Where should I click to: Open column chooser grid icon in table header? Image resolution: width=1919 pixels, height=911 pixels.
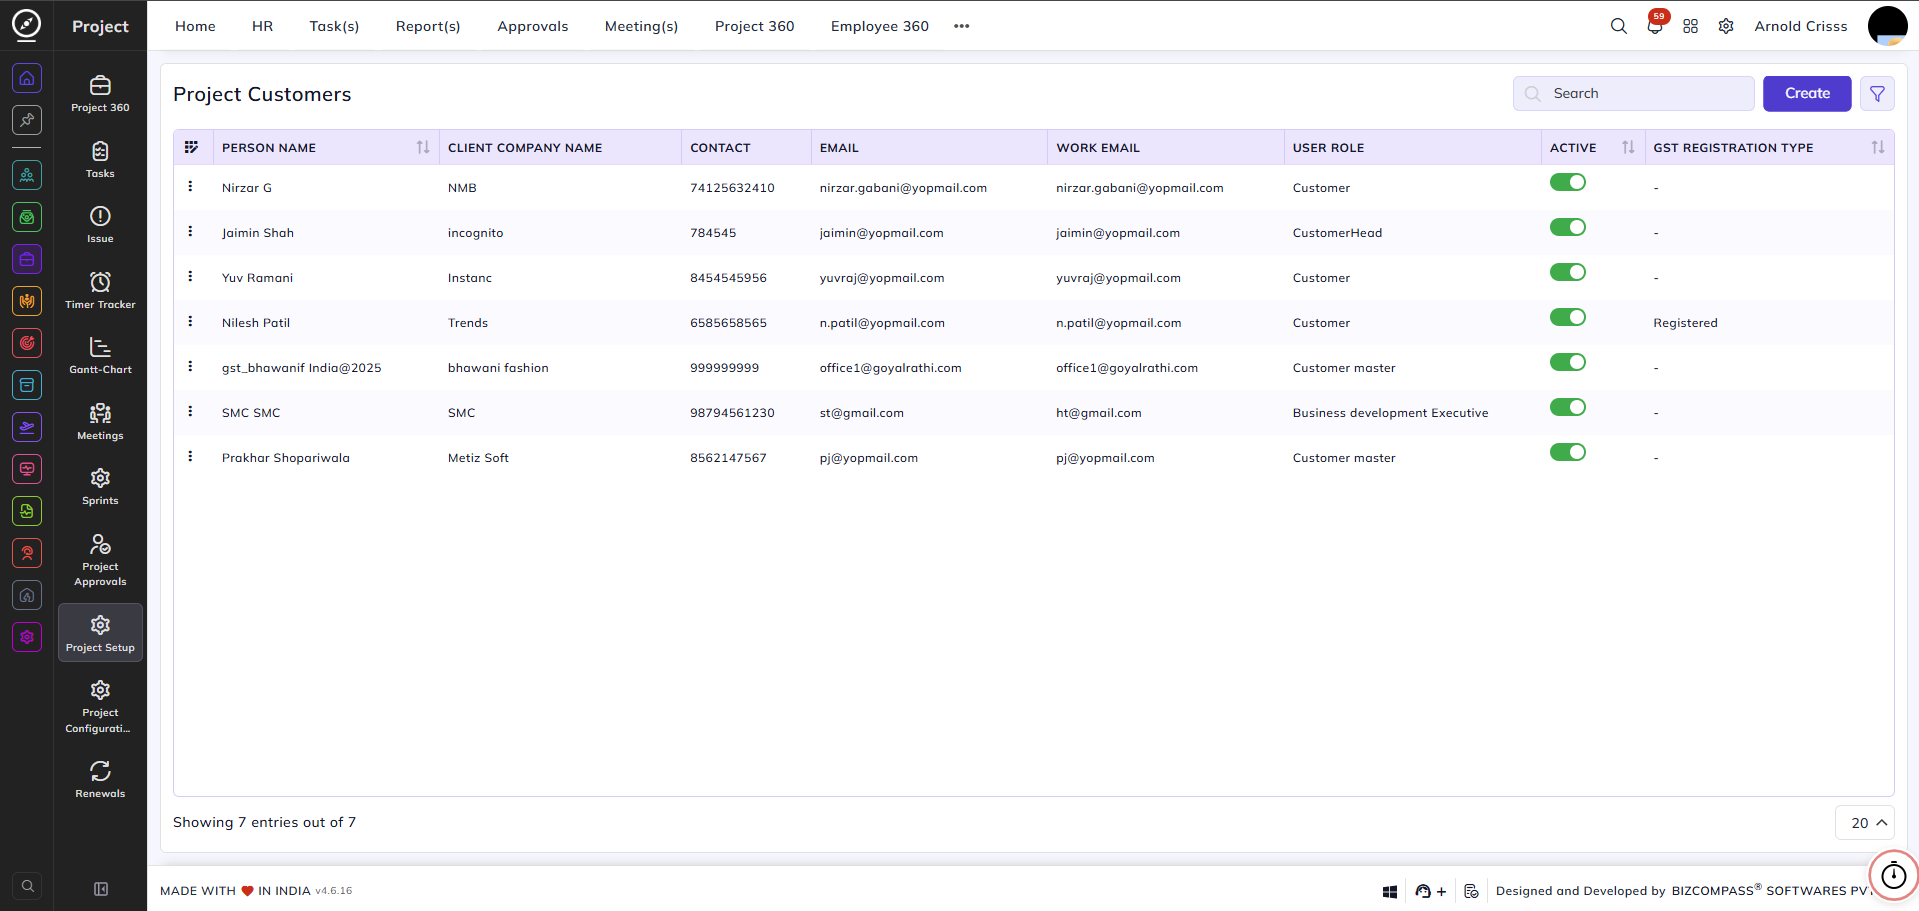(x=191, y=147)
